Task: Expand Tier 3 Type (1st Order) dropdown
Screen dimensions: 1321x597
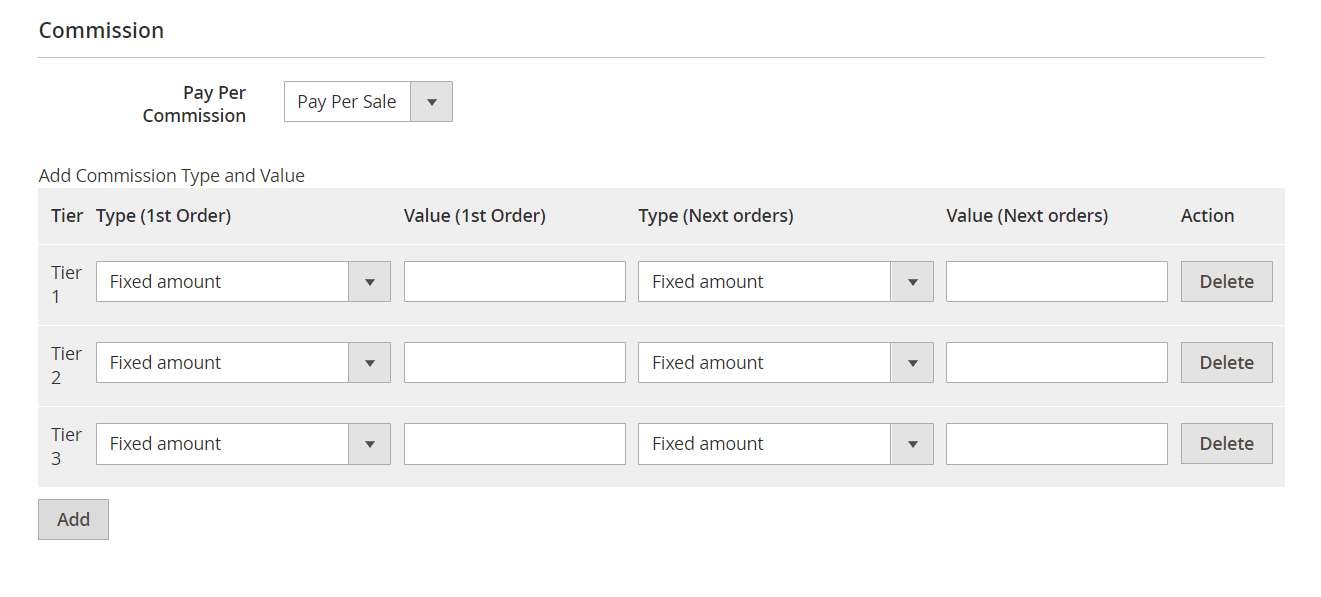Action: 243,444
